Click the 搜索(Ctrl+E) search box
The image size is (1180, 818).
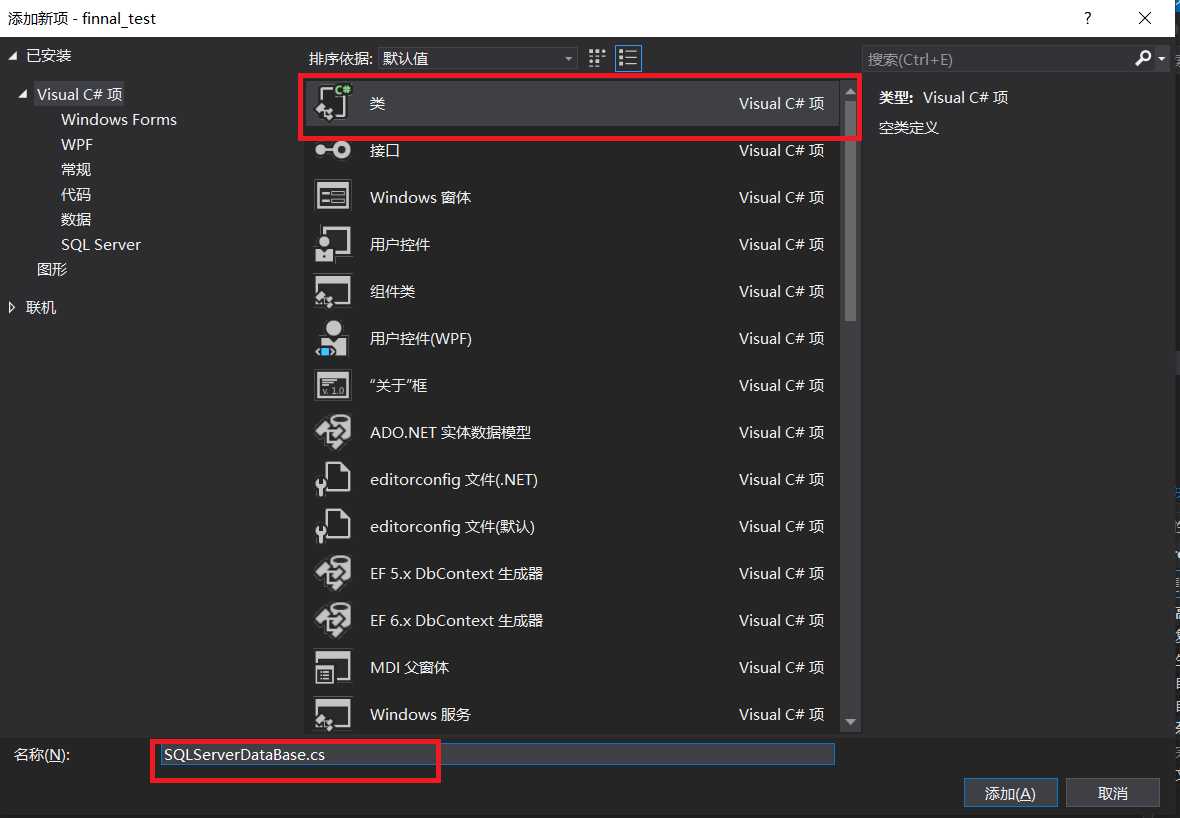[x=997, y=59]
